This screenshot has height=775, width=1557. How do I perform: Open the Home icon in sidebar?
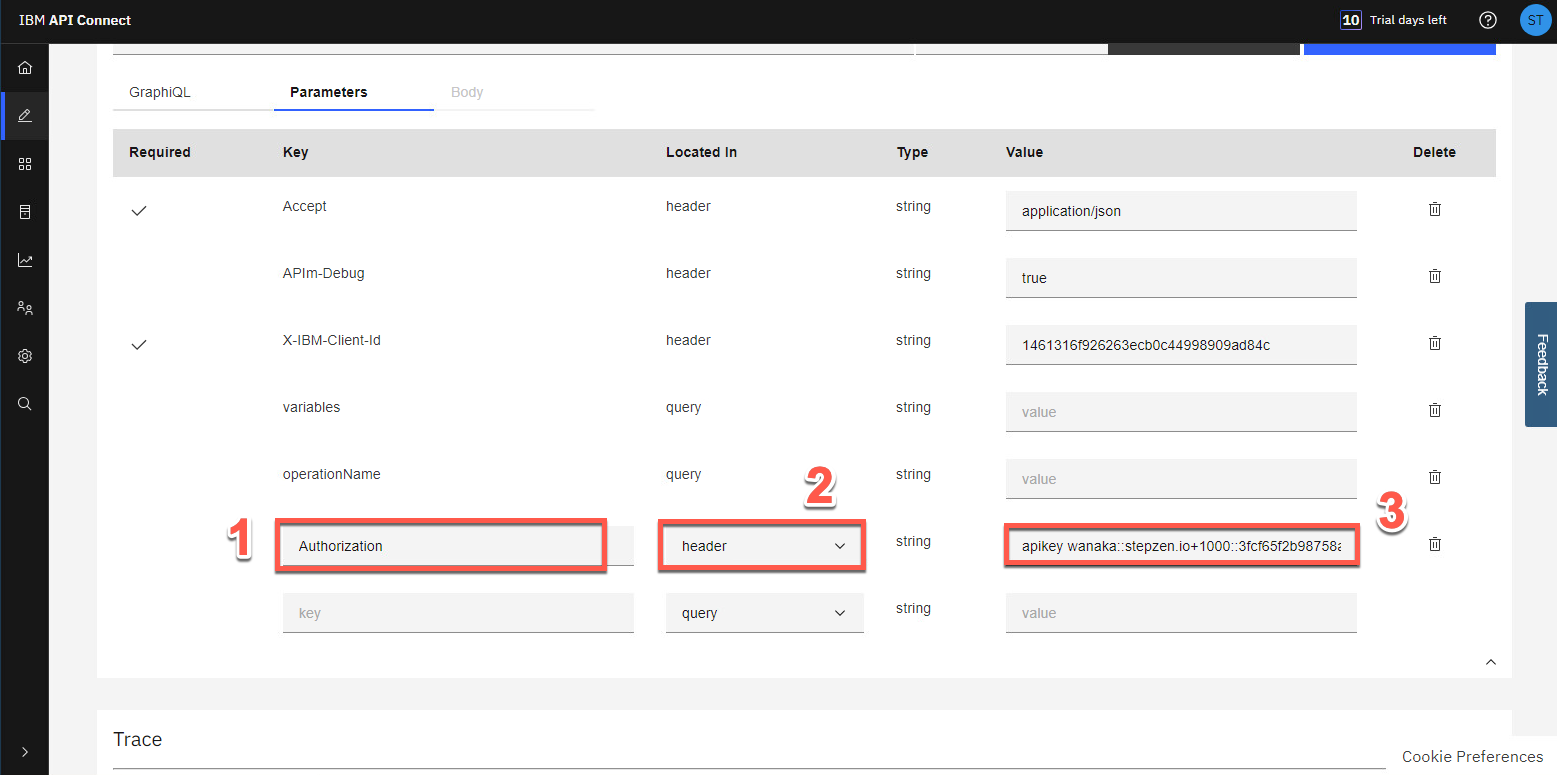pos(25,68)
